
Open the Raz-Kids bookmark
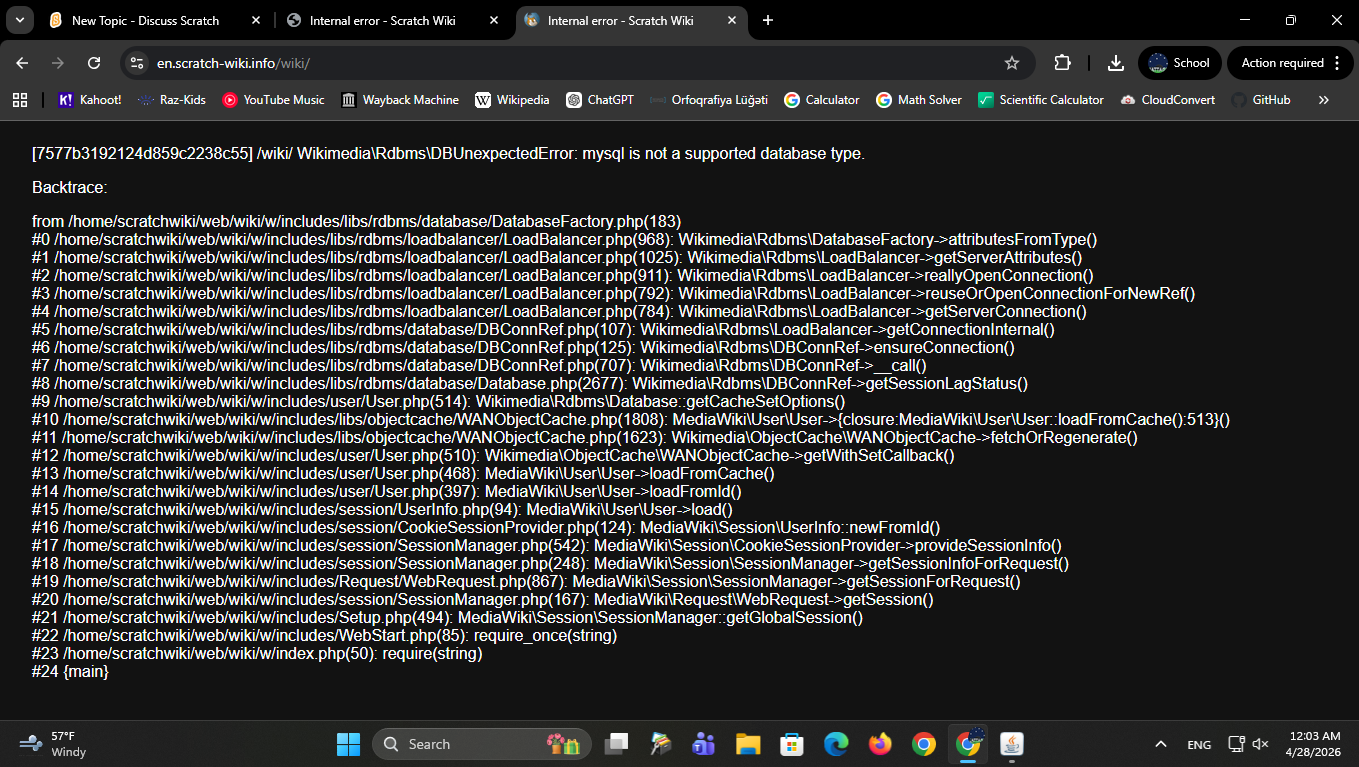(x=172, y=100)
